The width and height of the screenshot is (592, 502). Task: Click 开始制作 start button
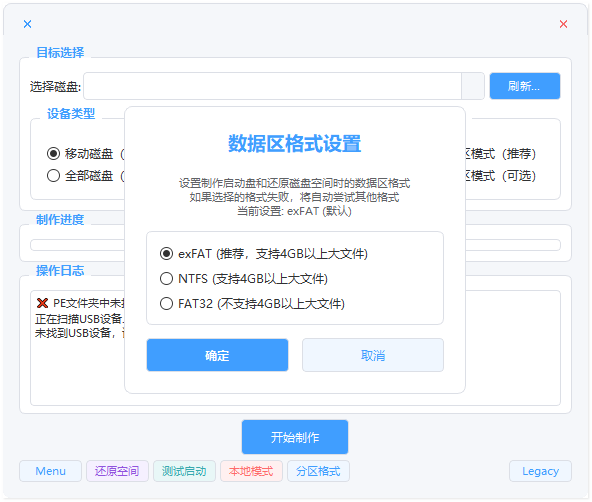[295, 437]
